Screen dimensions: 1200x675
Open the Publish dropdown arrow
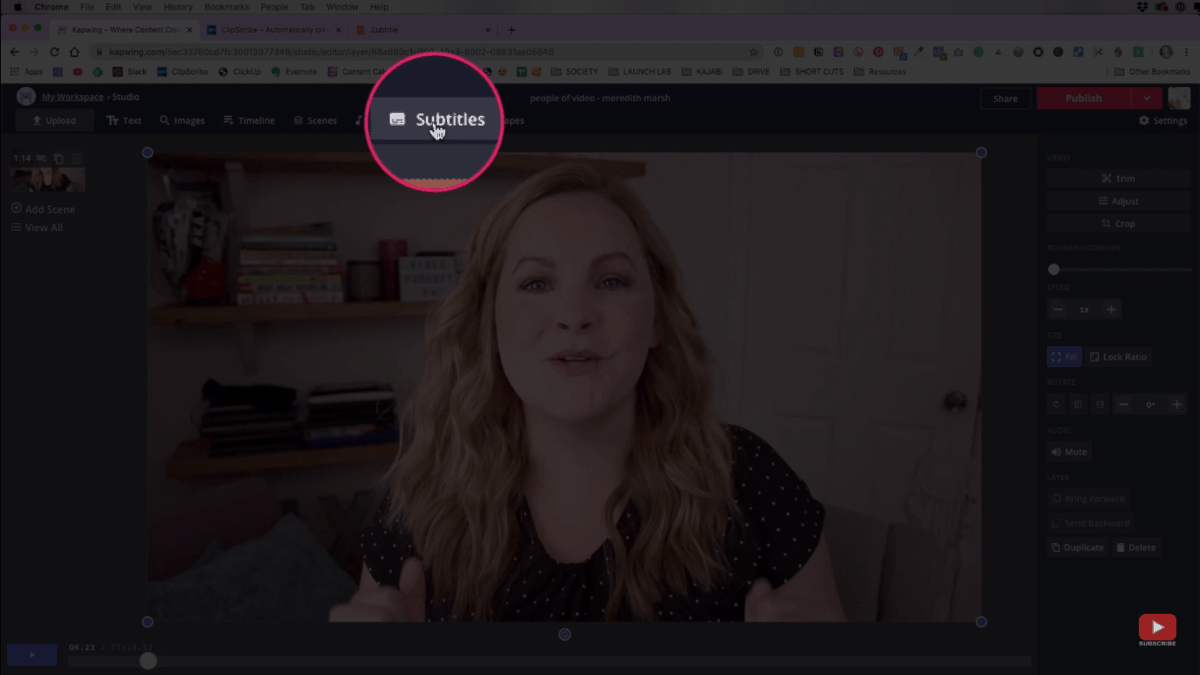pos(1146,98)
